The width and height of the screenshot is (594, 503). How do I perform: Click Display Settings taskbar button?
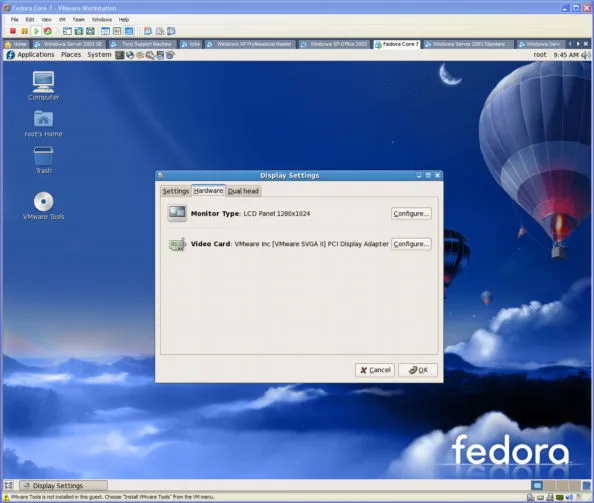pos(64,485)
